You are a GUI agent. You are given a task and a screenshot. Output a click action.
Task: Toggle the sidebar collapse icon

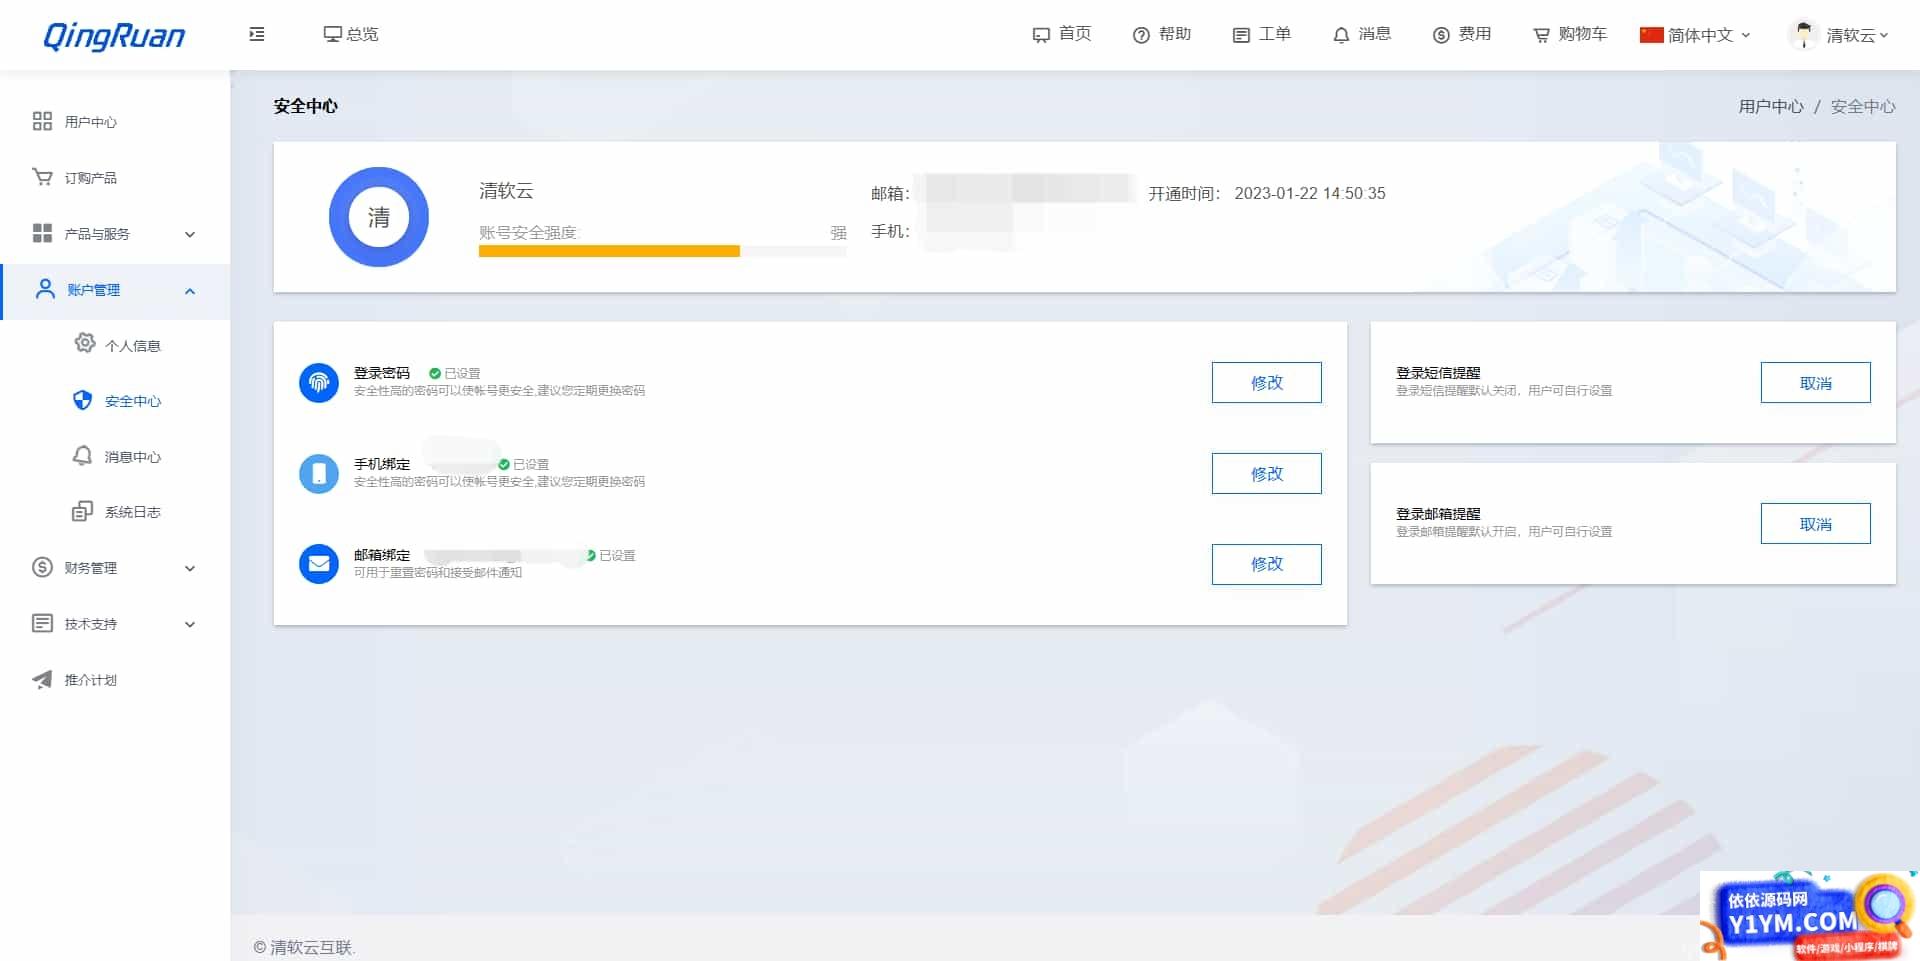click(257, 34)
